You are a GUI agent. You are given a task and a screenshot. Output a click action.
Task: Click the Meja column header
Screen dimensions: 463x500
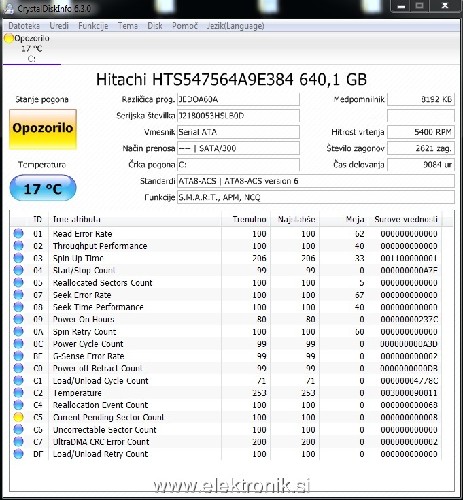(344, 219)
